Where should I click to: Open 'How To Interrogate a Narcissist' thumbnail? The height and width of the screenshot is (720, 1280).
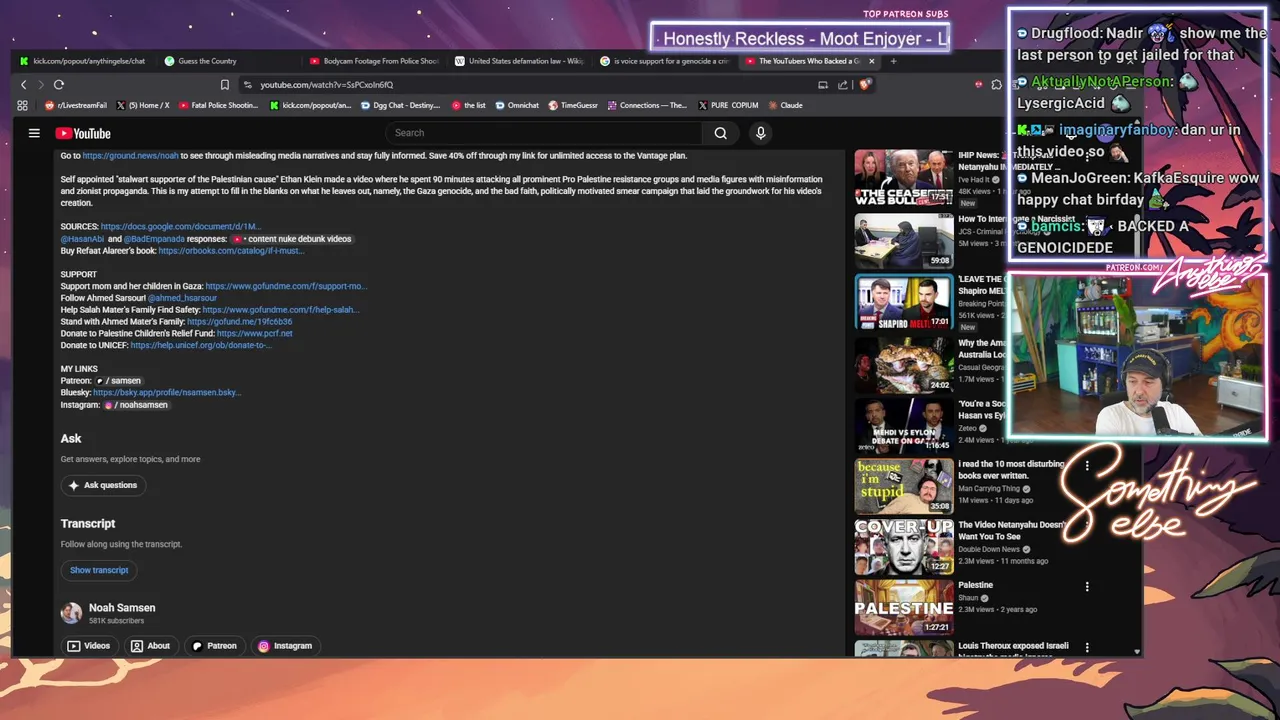[904, 240]
